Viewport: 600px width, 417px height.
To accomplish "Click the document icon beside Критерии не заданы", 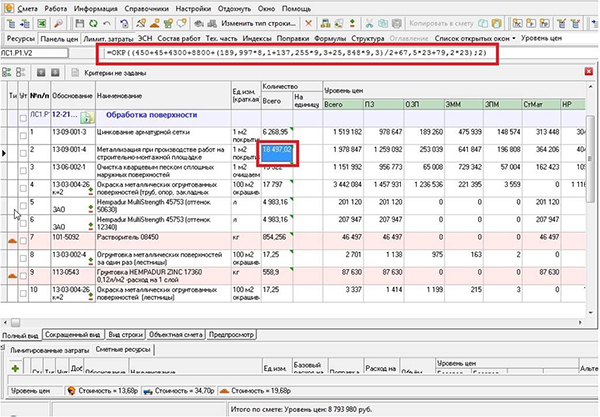I will (x=75, y=72).
